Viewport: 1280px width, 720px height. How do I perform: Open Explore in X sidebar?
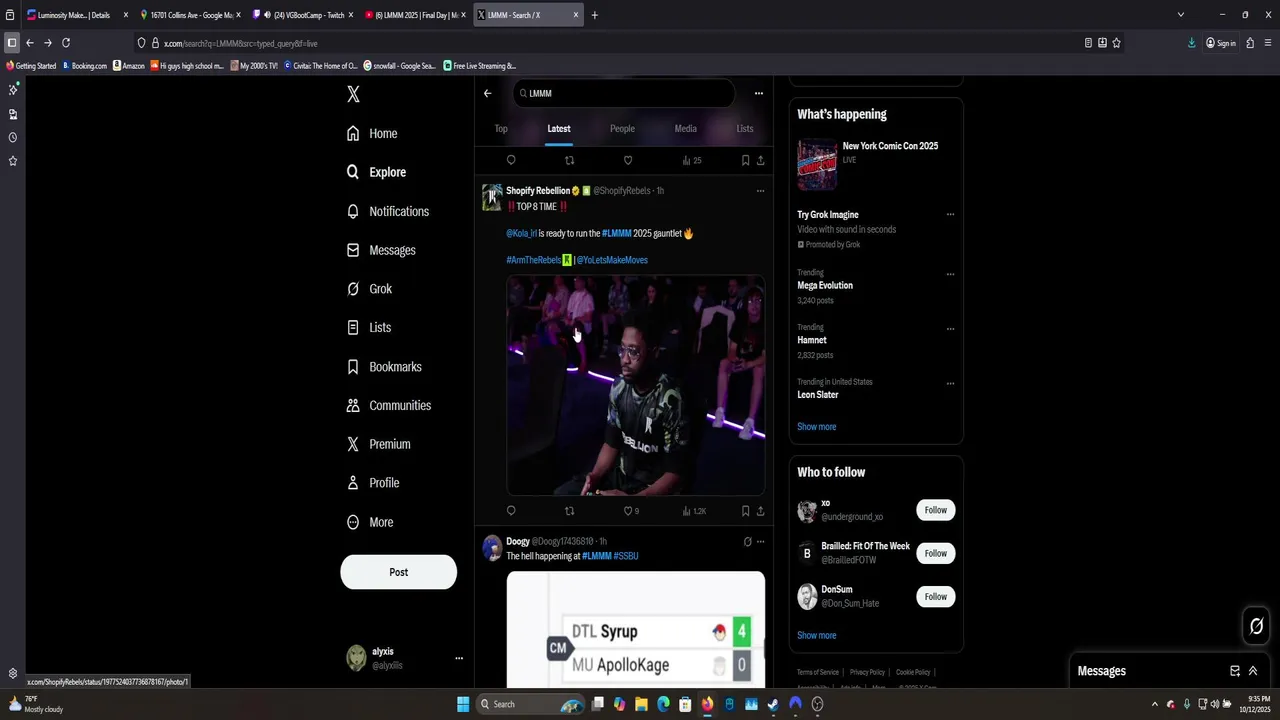[x=376, y=172]
